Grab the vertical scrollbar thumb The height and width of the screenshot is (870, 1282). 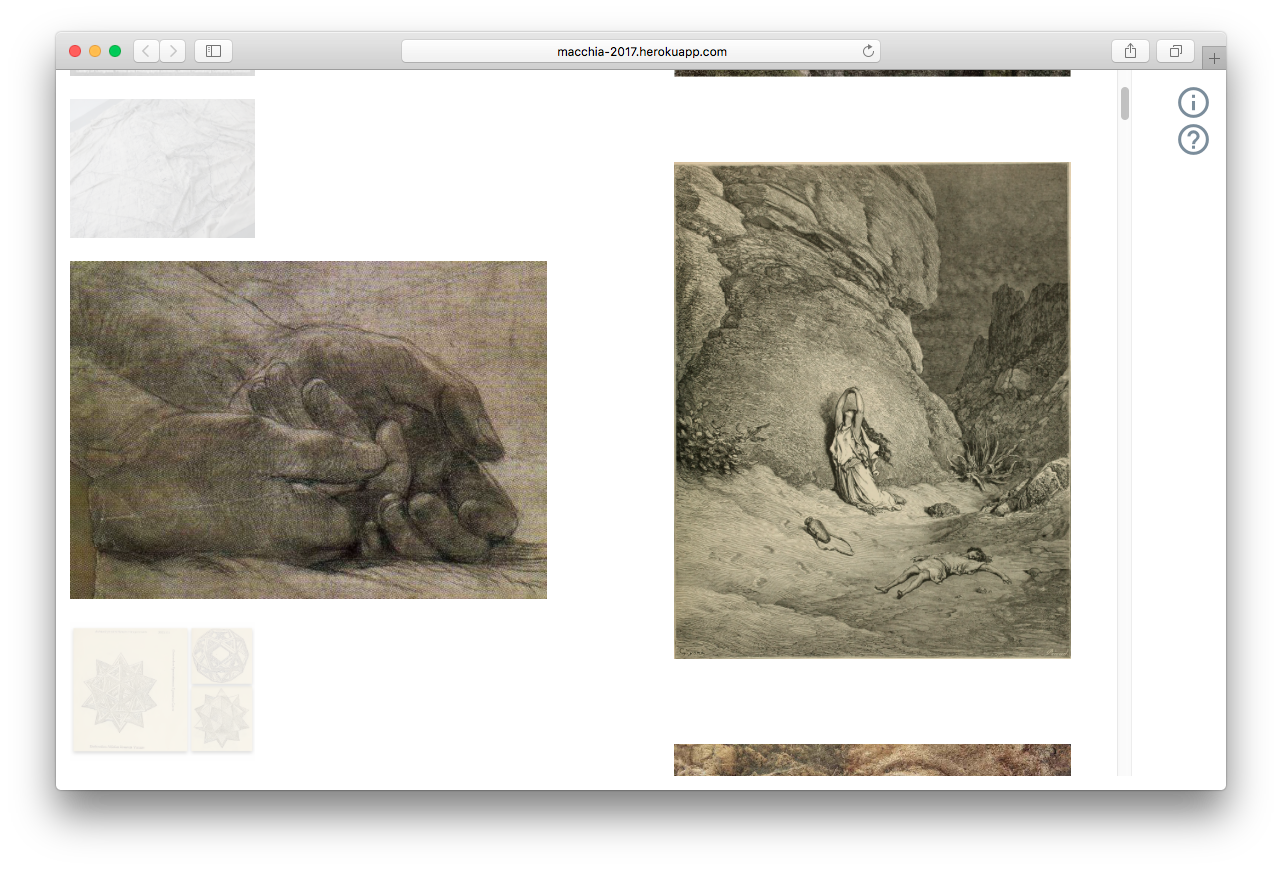[1125, 103]
